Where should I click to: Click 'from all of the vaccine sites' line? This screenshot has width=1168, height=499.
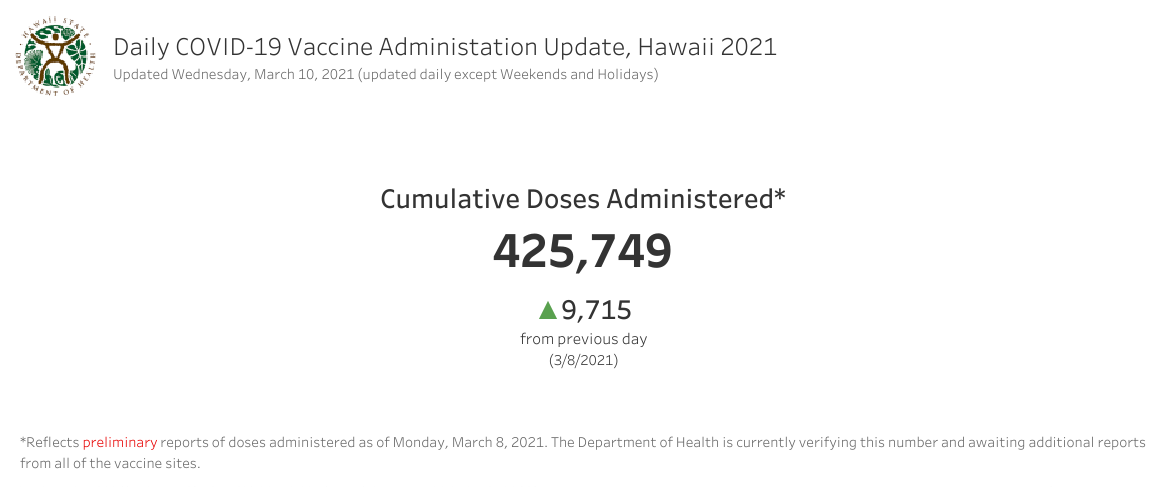click(x=110, y=463)
